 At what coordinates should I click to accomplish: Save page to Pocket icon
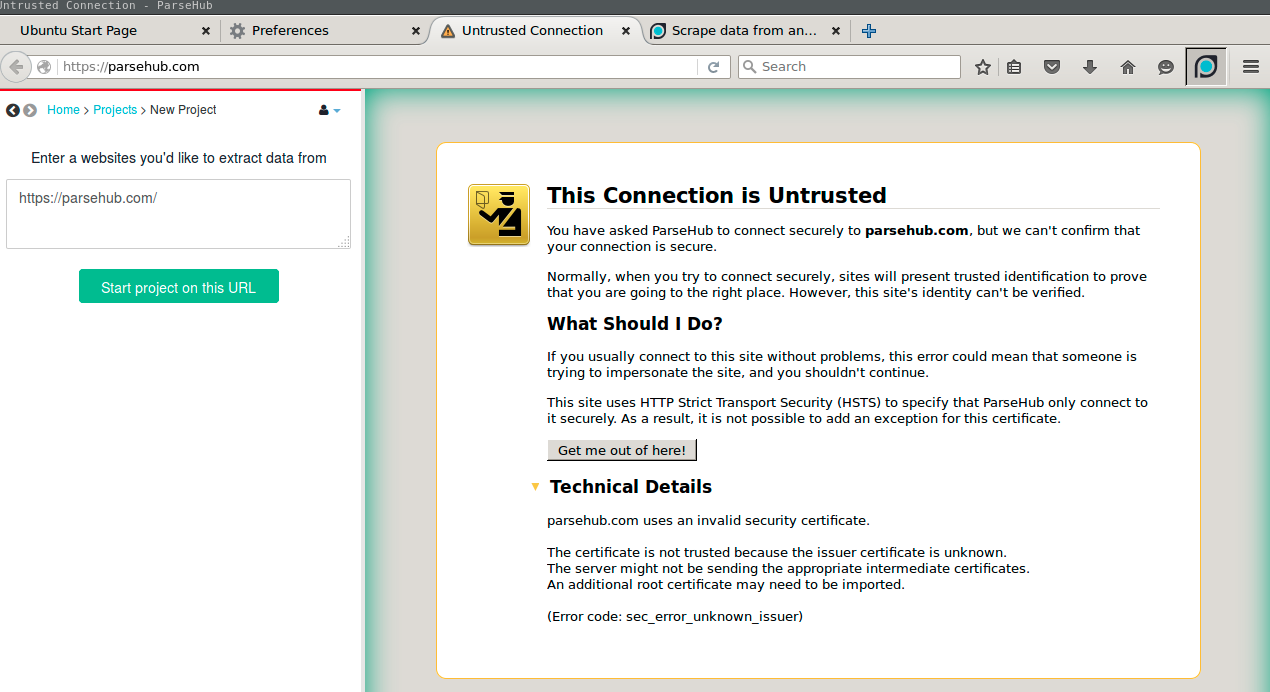pos(1052,67)
